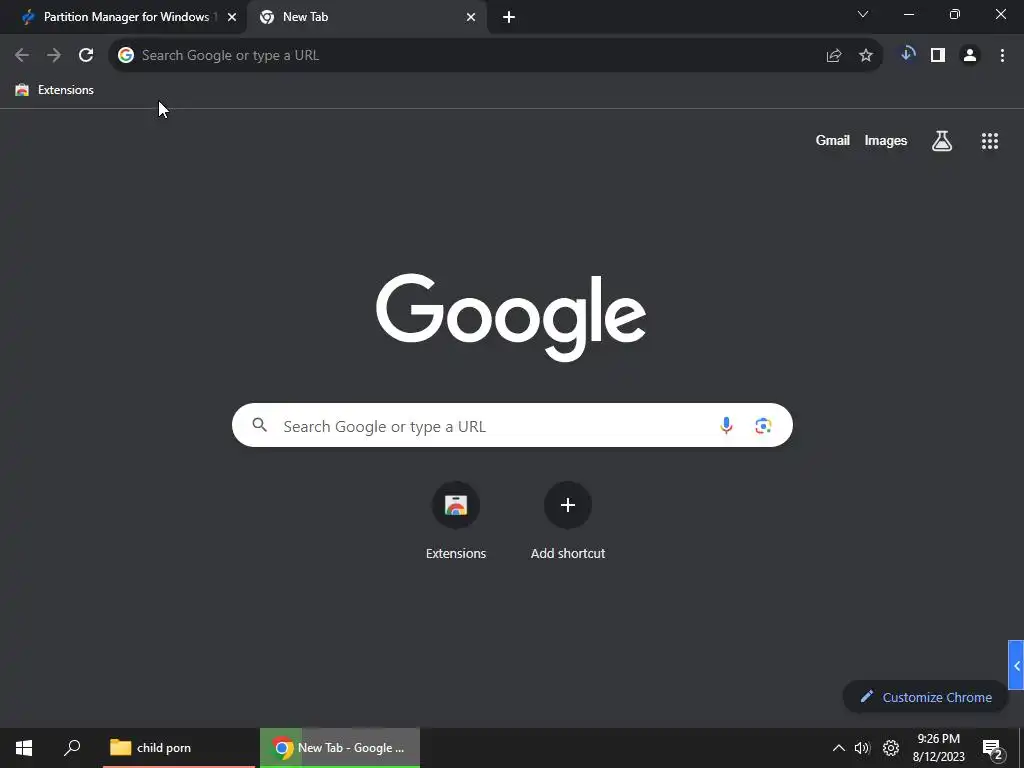Go forward using the browser forward arrow
Screen dimensions: 1024x768
coord(54,56)
